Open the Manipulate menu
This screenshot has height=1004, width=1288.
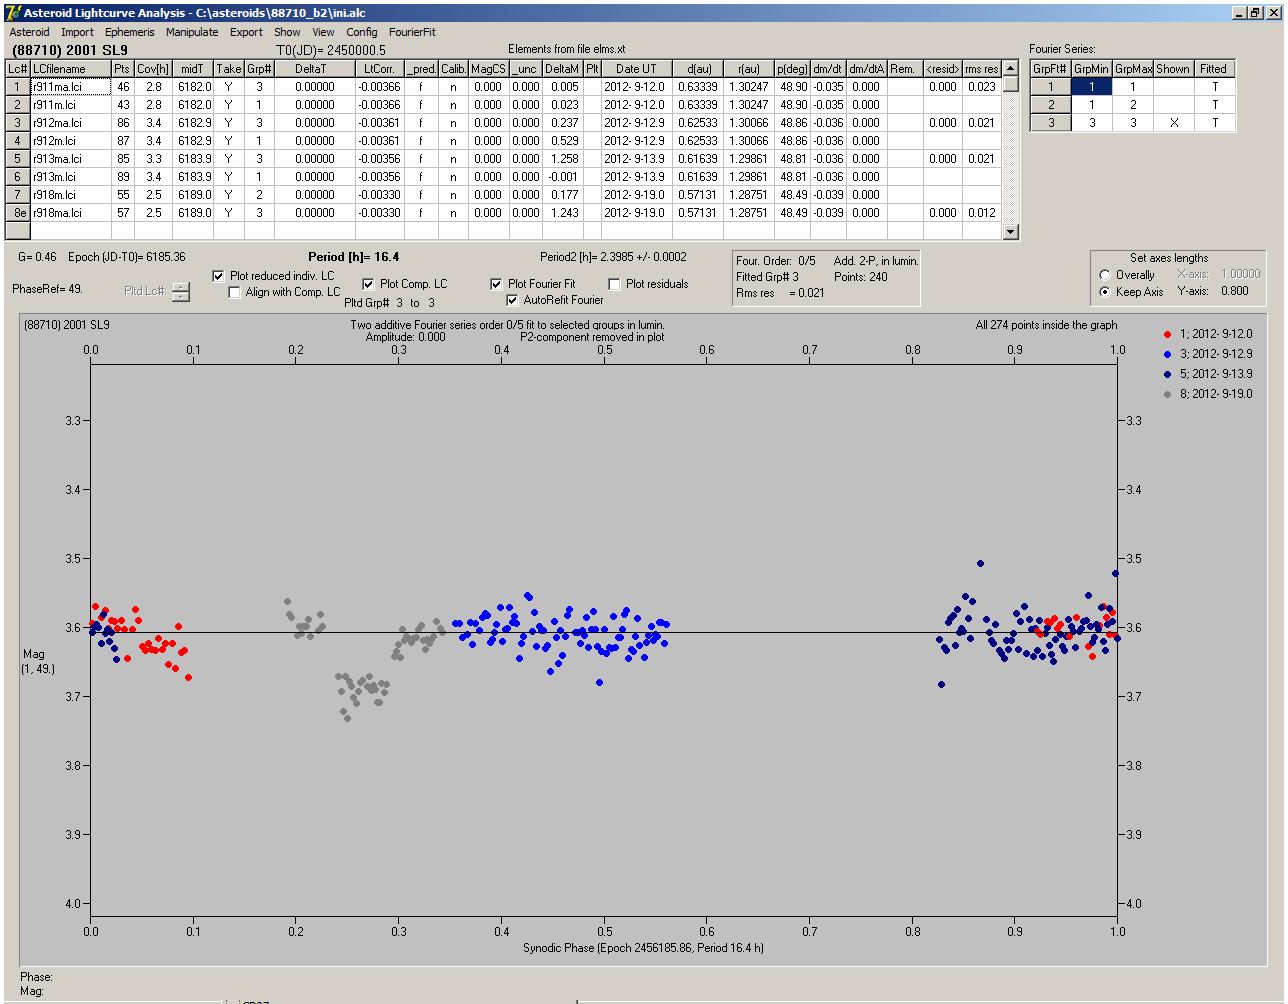[x=192, y=32]
